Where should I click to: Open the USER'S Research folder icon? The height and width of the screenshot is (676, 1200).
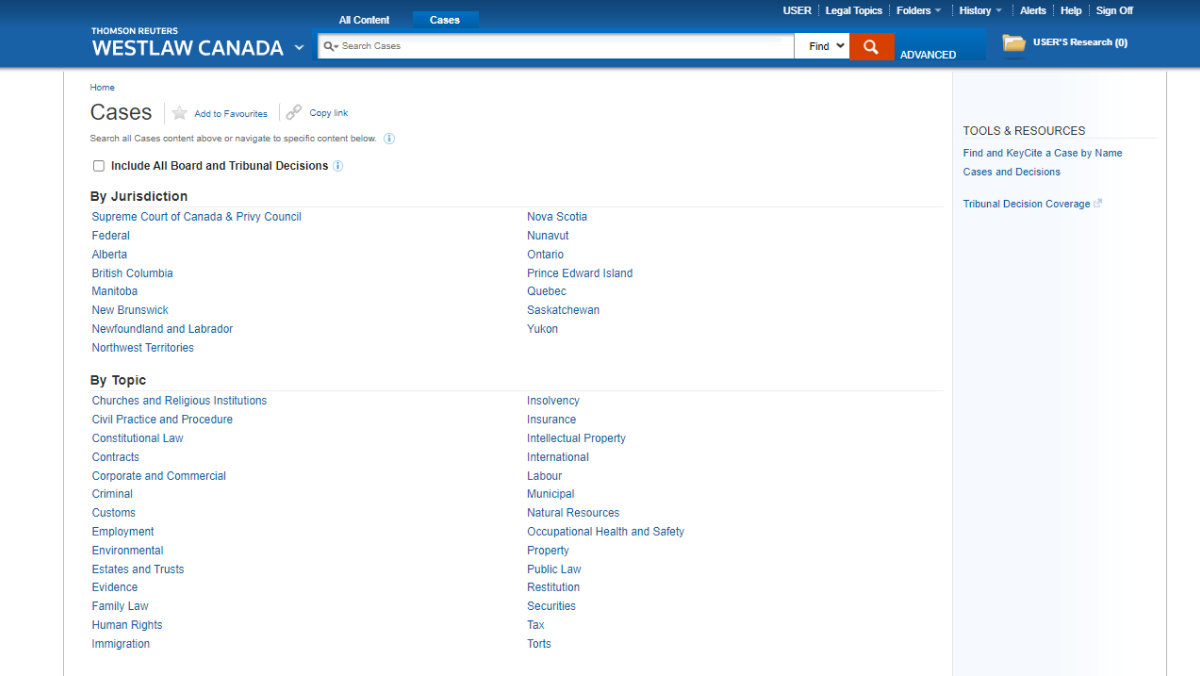tap(1013, 43)
